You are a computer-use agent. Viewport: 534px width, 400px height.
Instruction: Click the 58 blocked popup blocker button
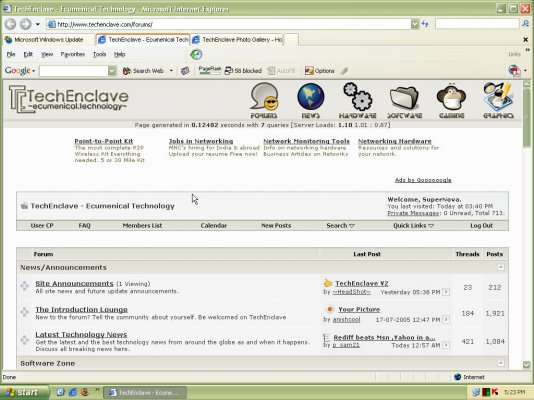243,71
